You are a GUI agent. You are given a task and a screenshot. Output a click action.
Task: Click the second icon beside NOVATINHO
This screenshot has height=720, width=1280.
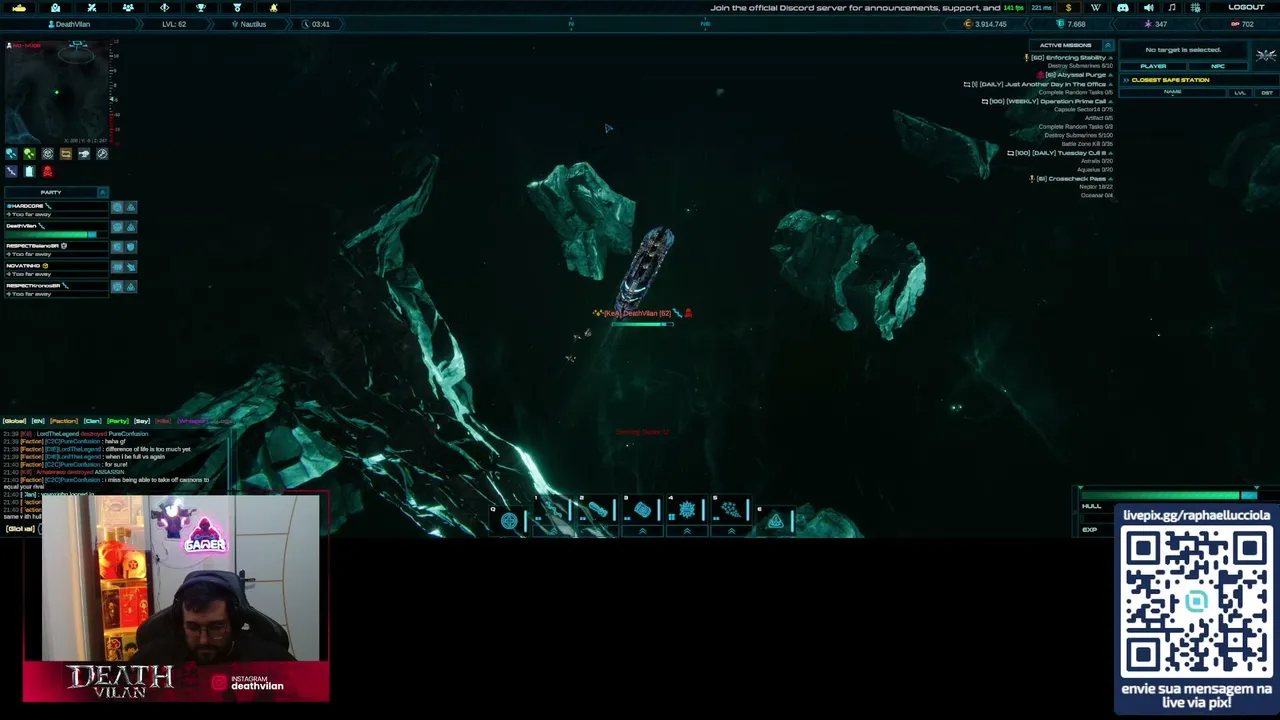pyautogui.click(x=131, y=266)
